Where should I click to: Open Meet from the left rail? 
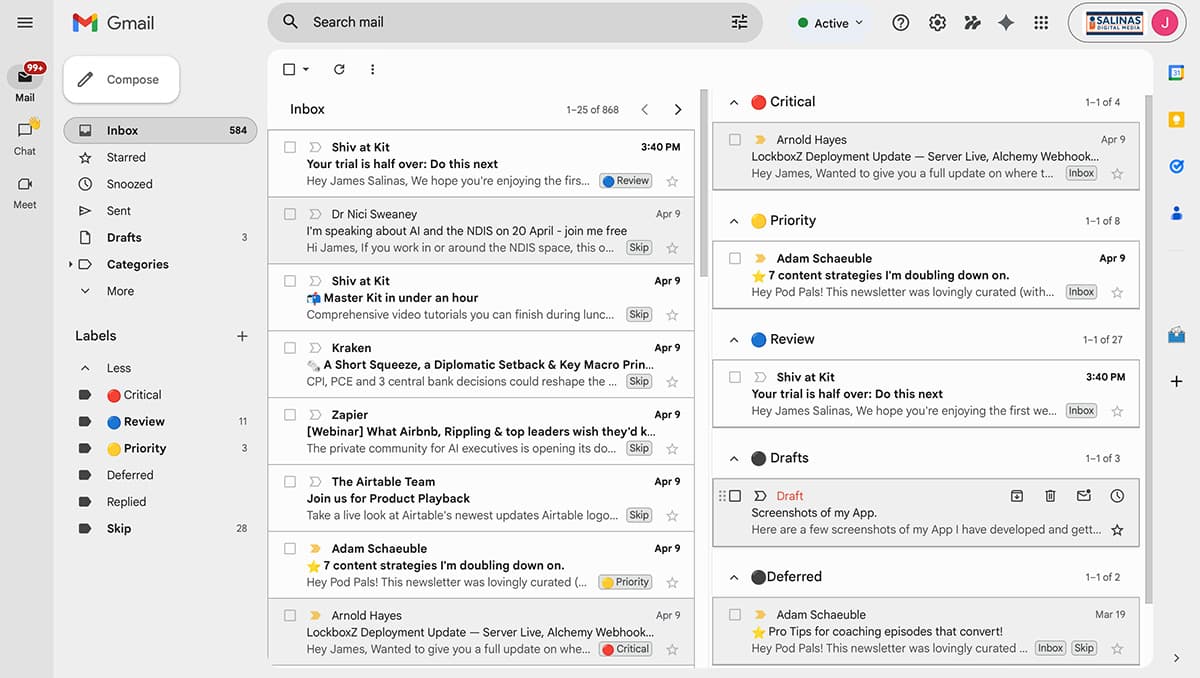click(x=25, y=191)
